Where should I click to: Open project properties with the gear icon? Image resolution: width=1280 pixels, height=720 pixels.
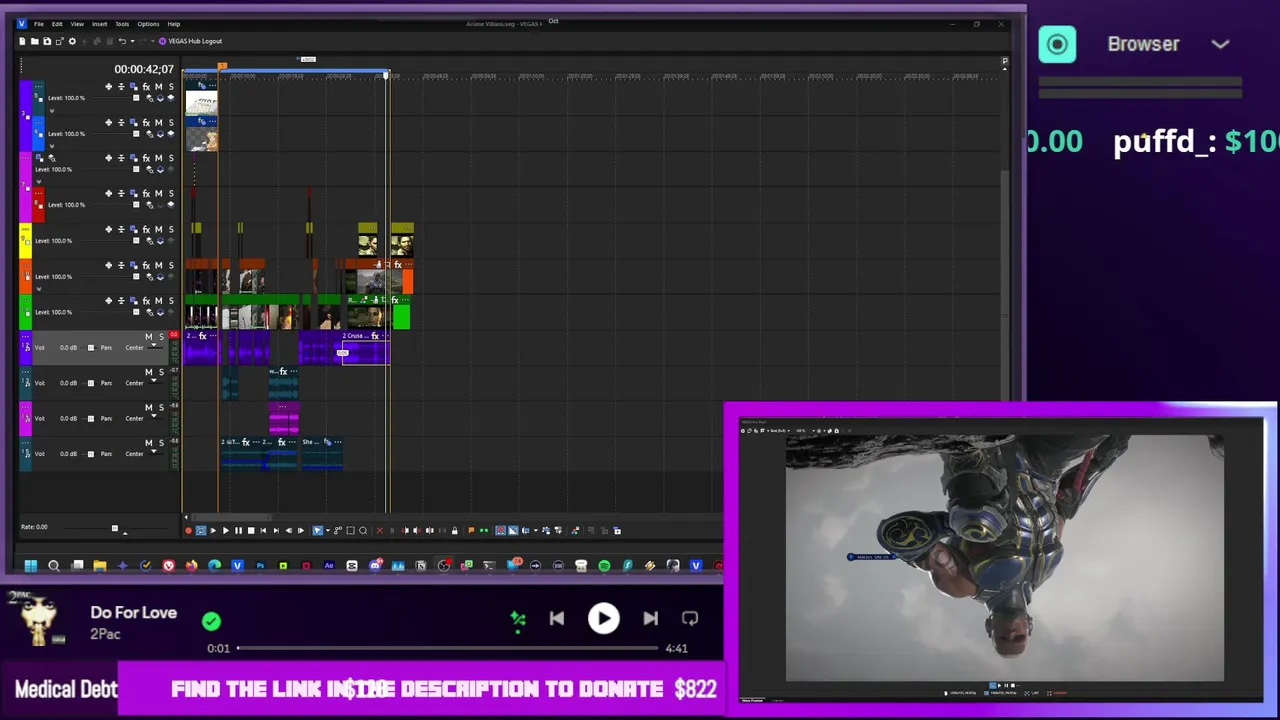click(72, 41)
